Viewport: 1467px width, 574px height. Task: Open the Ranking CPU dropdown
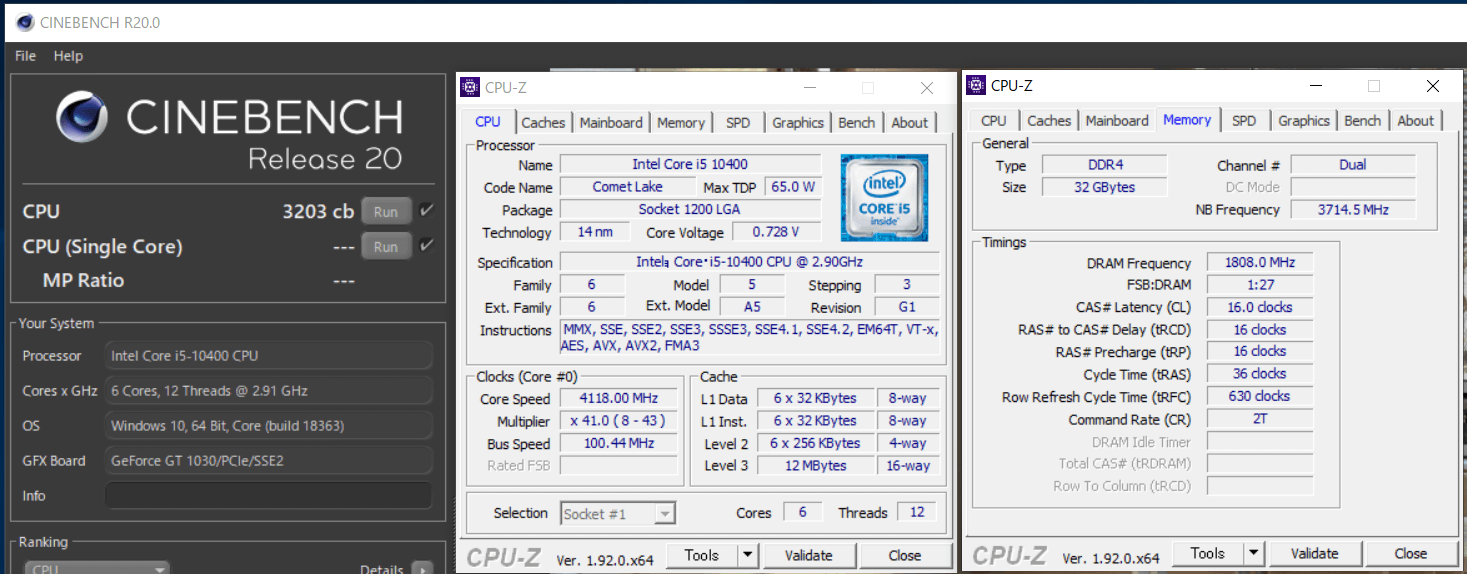97,568
